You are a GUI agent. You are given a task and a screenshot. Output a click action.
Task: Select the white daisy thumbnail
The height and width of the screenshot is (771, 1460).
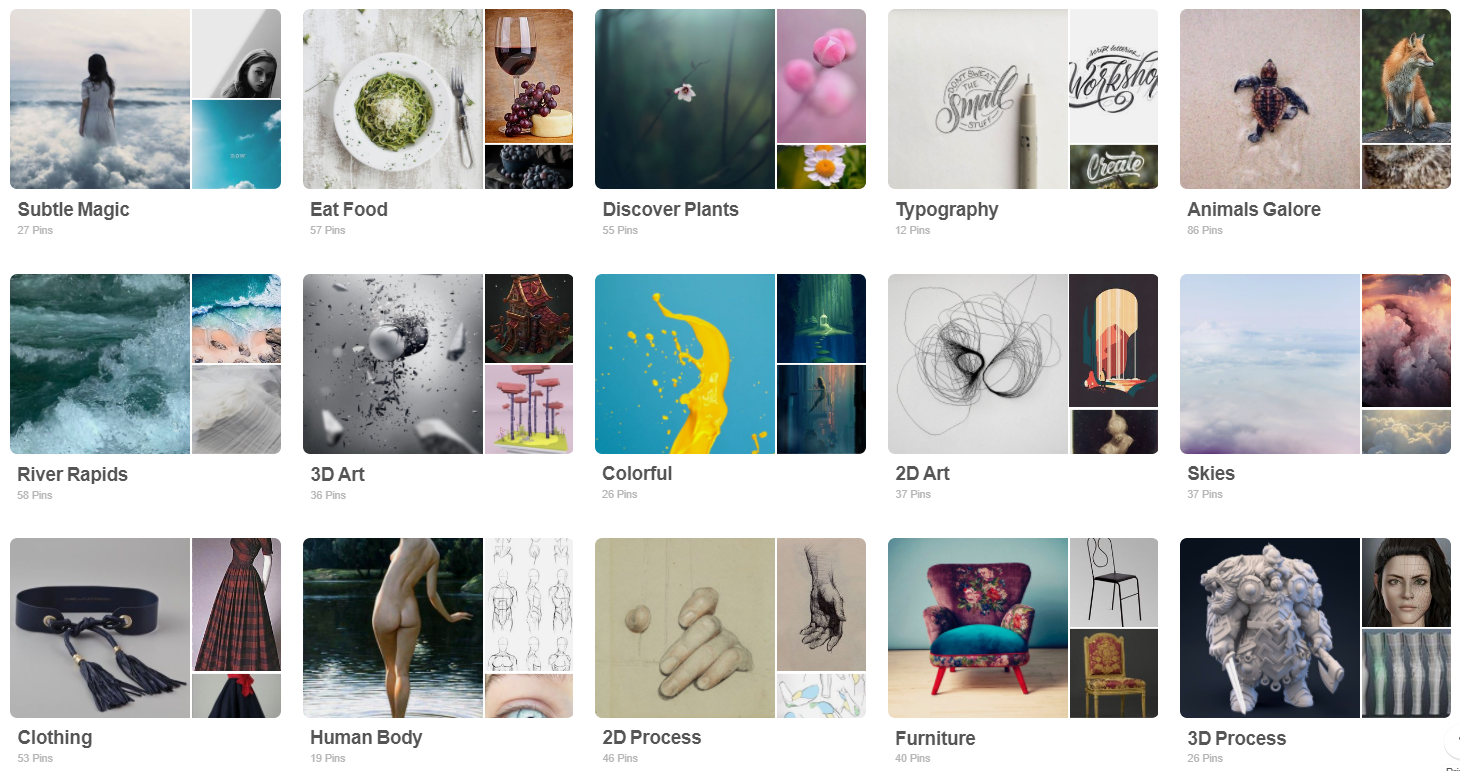[x=821, y=167]
